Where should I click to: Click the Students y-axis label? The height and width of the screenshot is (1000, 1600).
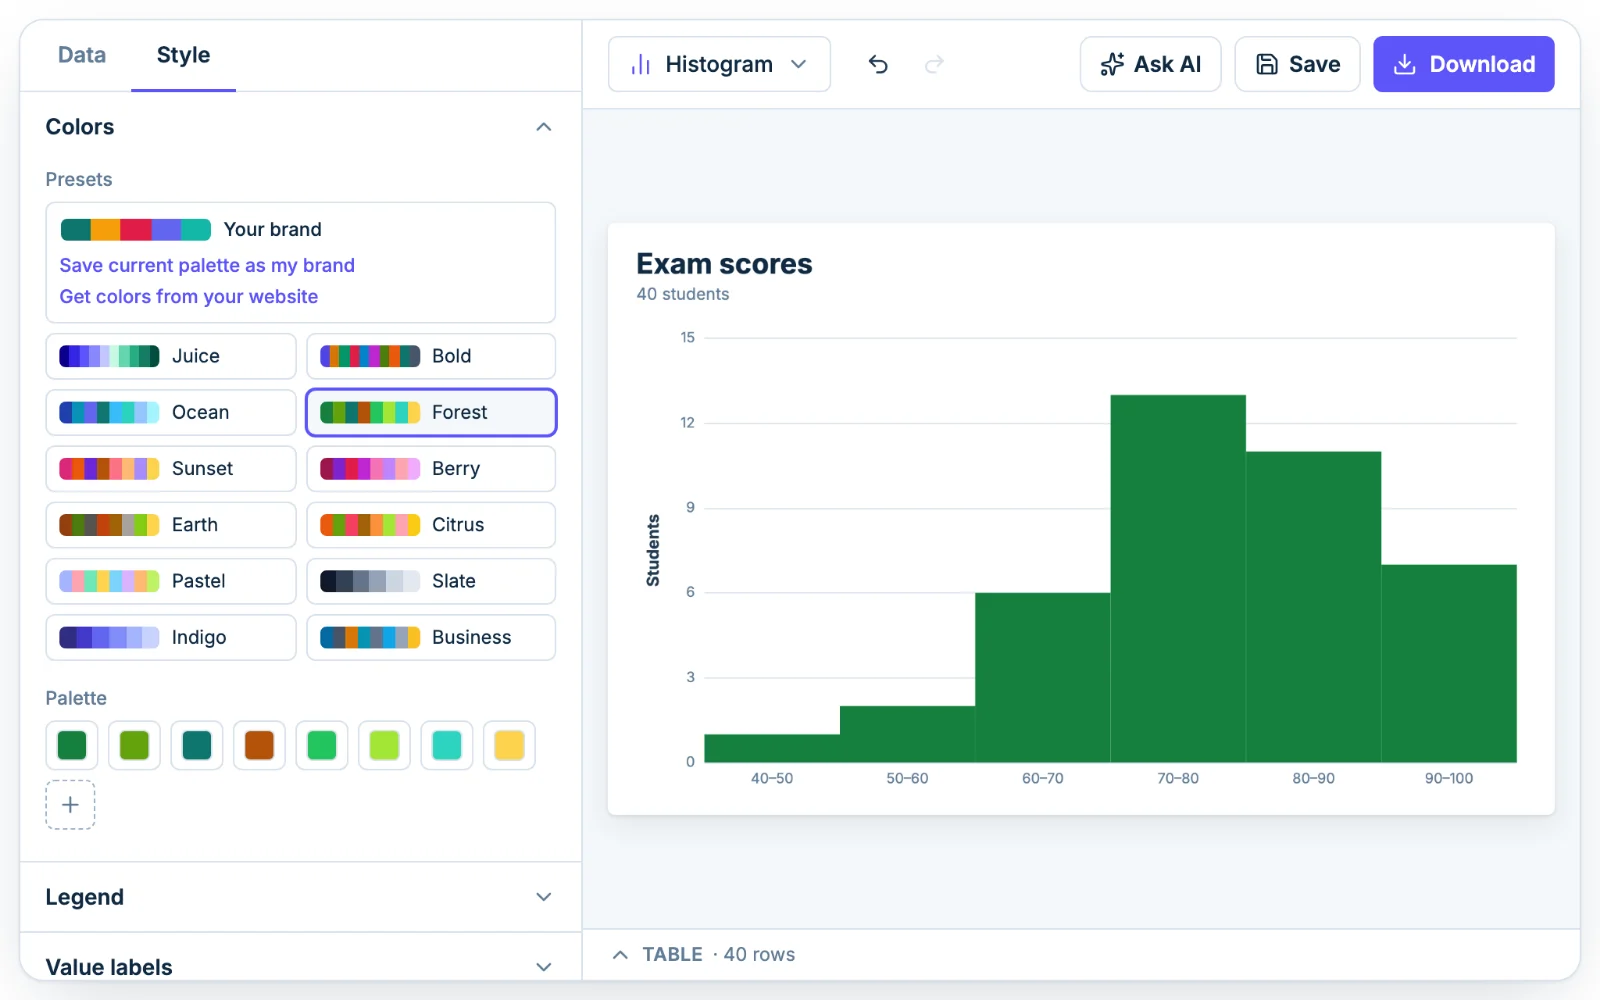coord(653,550)
